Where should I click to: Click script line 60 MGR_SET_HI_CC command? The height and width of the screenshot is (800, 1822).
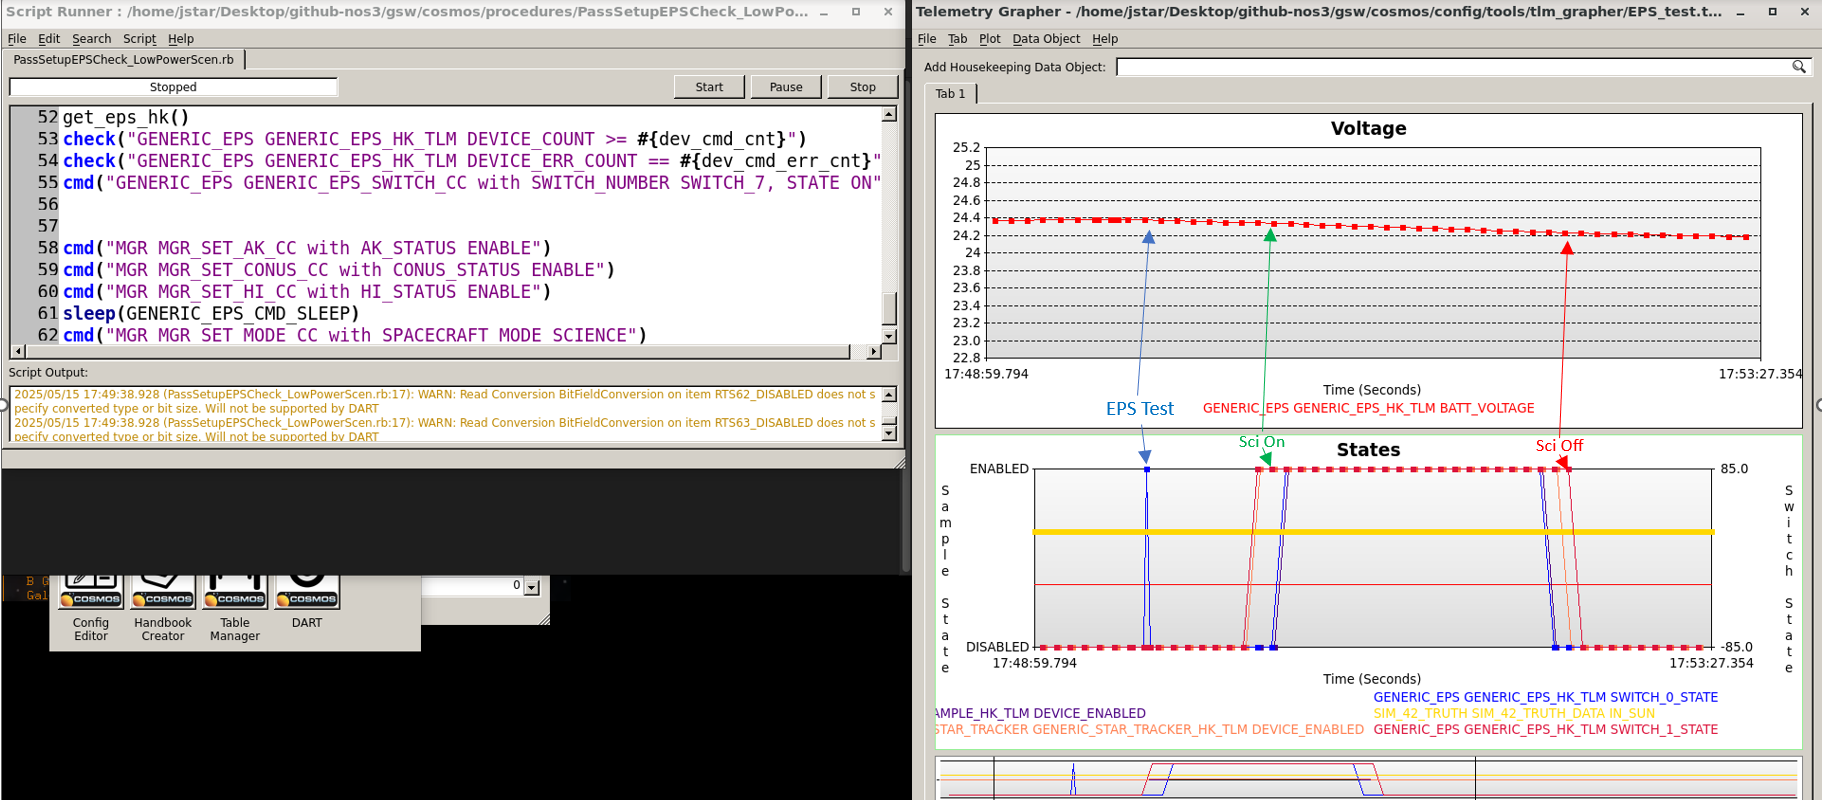[x=307, y=292]
